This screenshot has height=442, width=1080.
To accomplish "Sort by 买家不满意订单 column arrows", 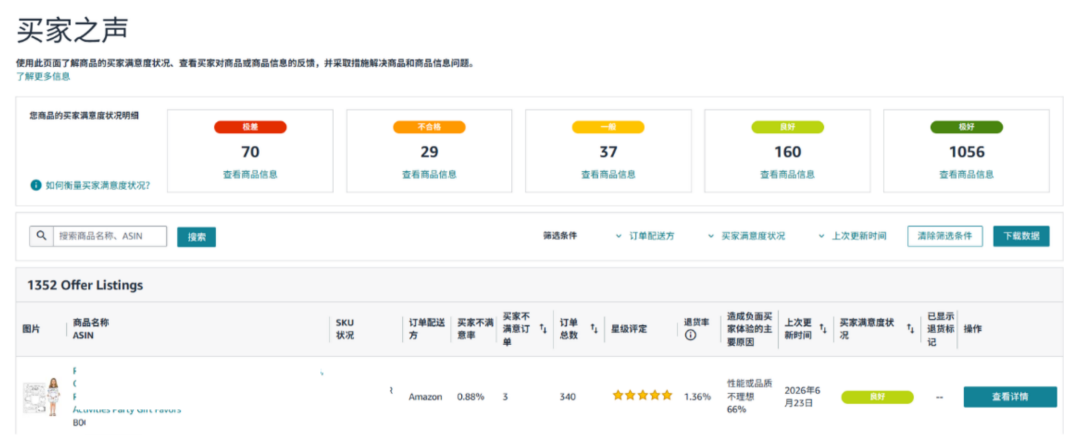I will tap(543, 329).
